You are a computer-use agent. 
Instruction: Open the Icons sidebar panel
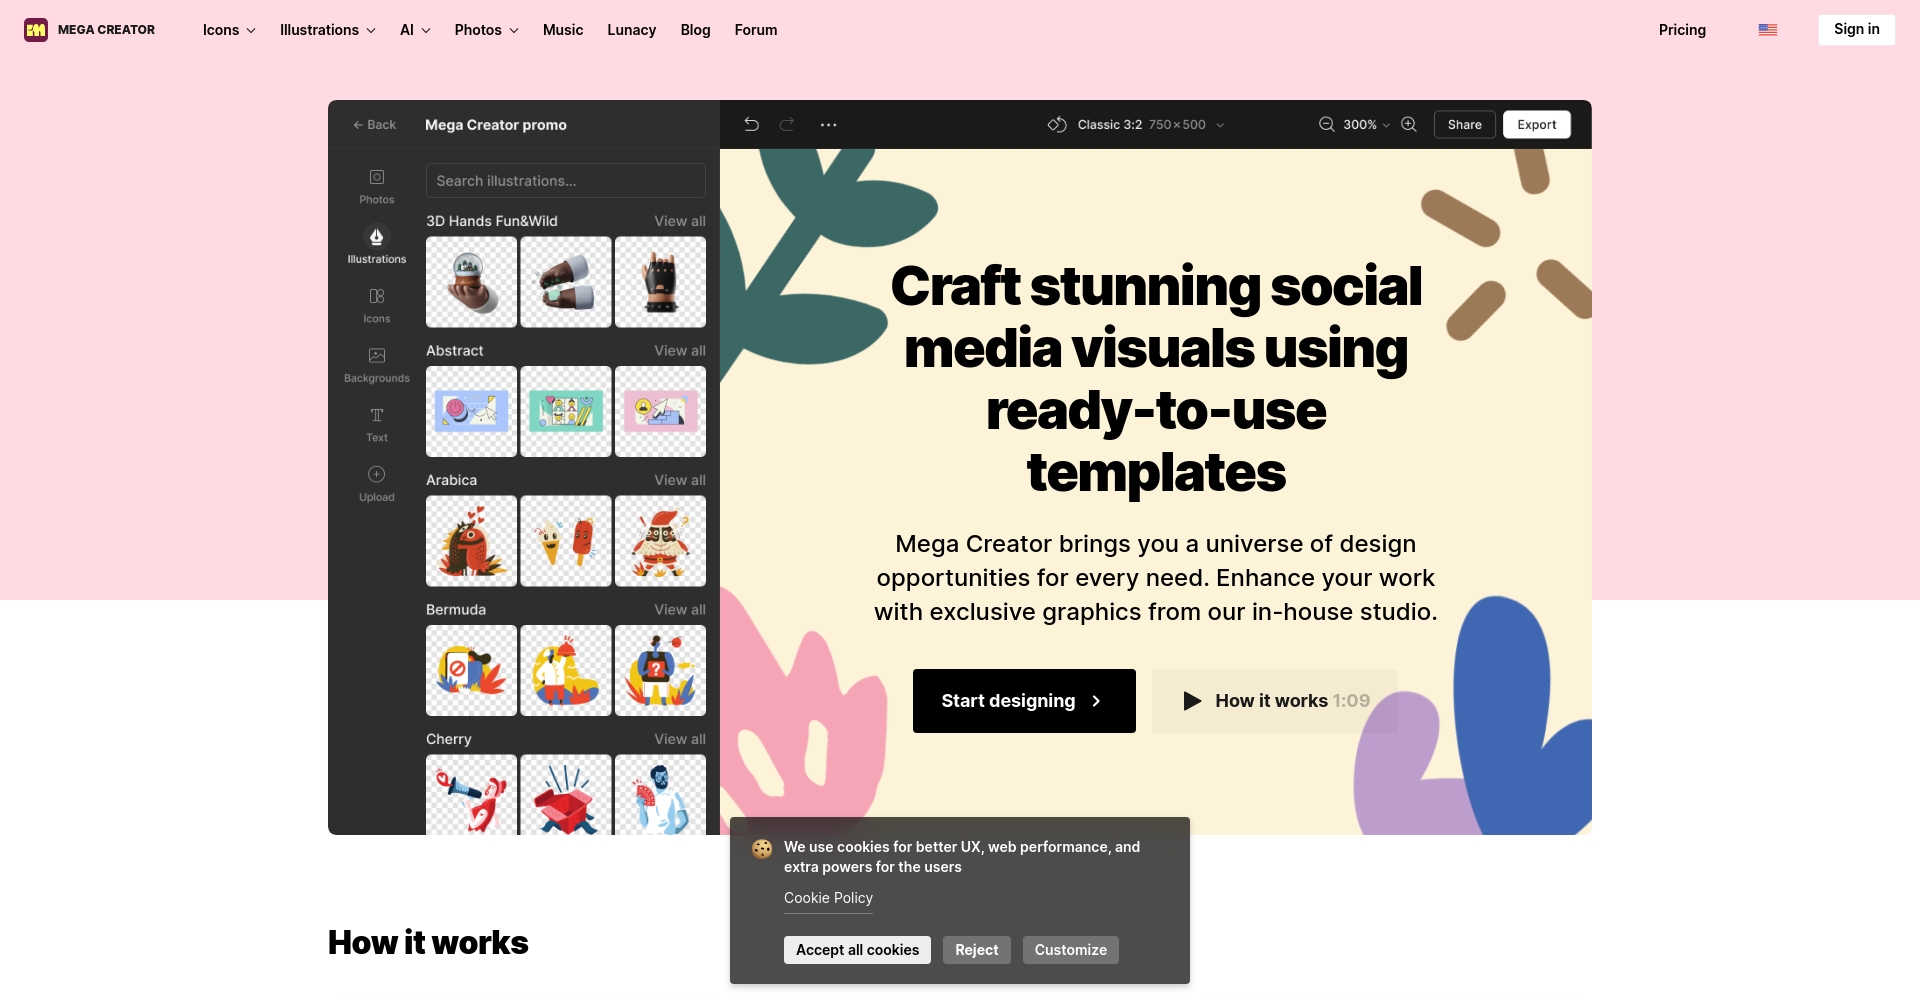pyautogui.click(x=377, y=296)
